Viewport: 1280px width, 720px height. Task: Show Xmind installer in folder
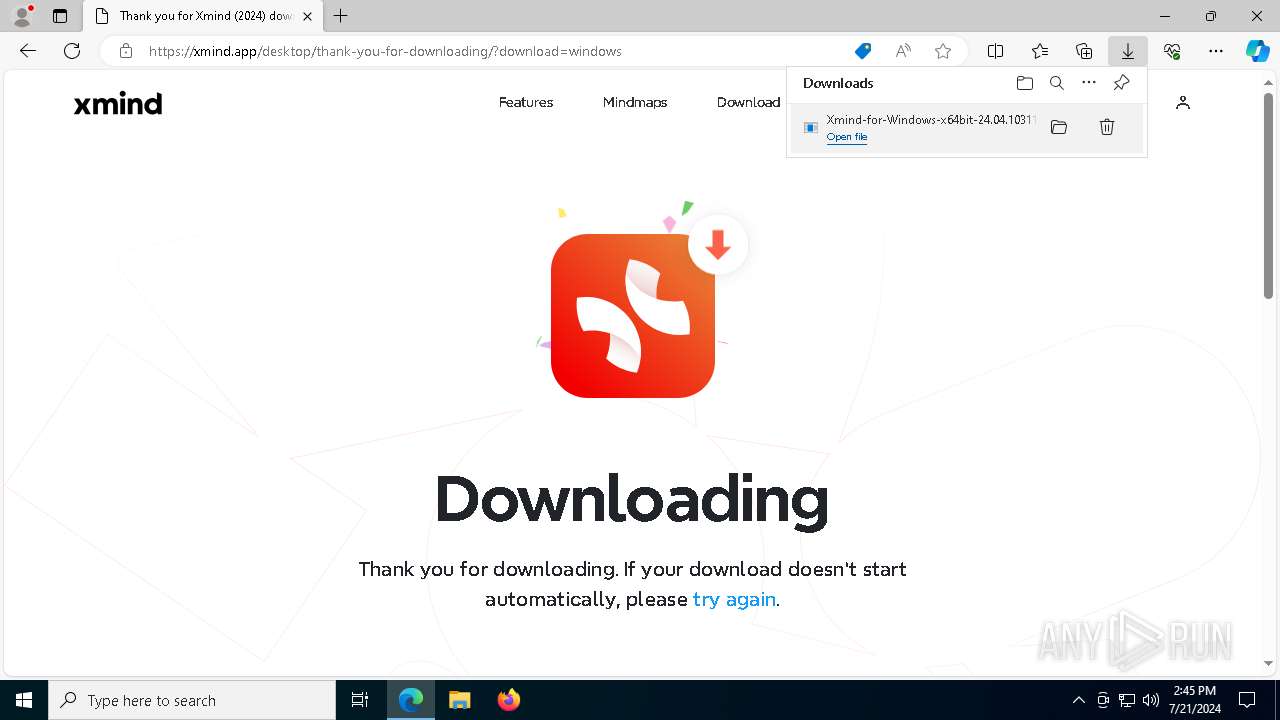click(x=1059, y=127)
